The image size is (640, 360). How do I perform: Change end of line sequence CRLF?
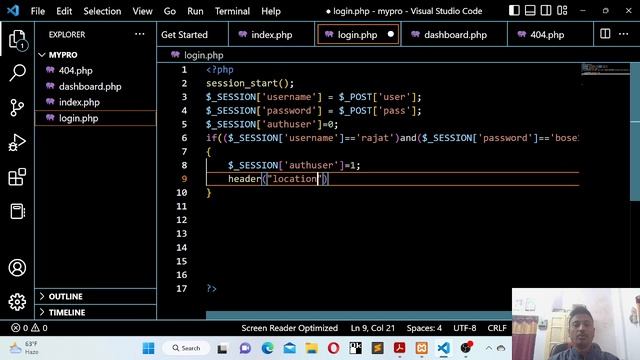pyautogui.click(x=497, y=328)
